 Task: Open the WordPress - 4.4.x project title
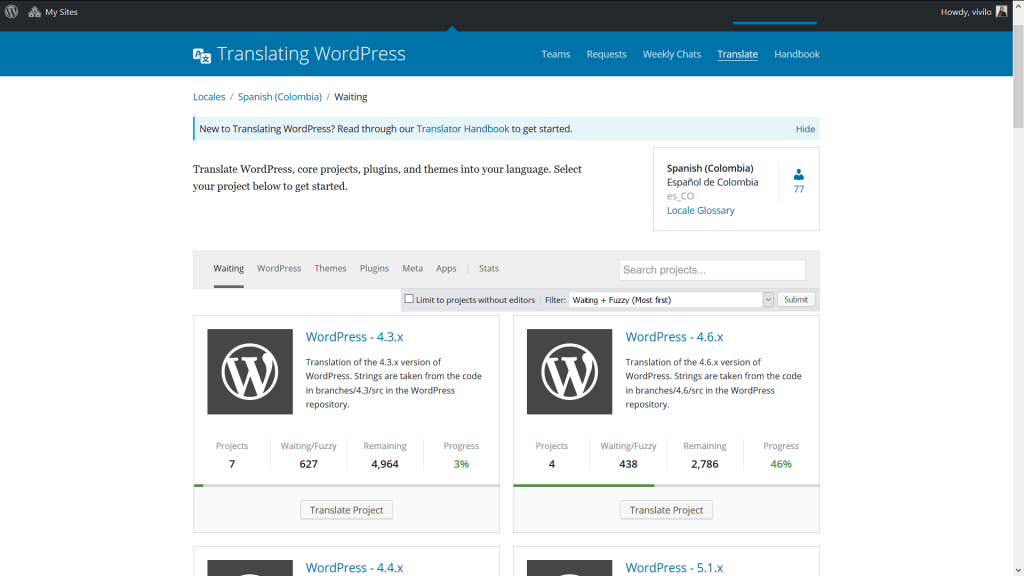pos(355,568)
